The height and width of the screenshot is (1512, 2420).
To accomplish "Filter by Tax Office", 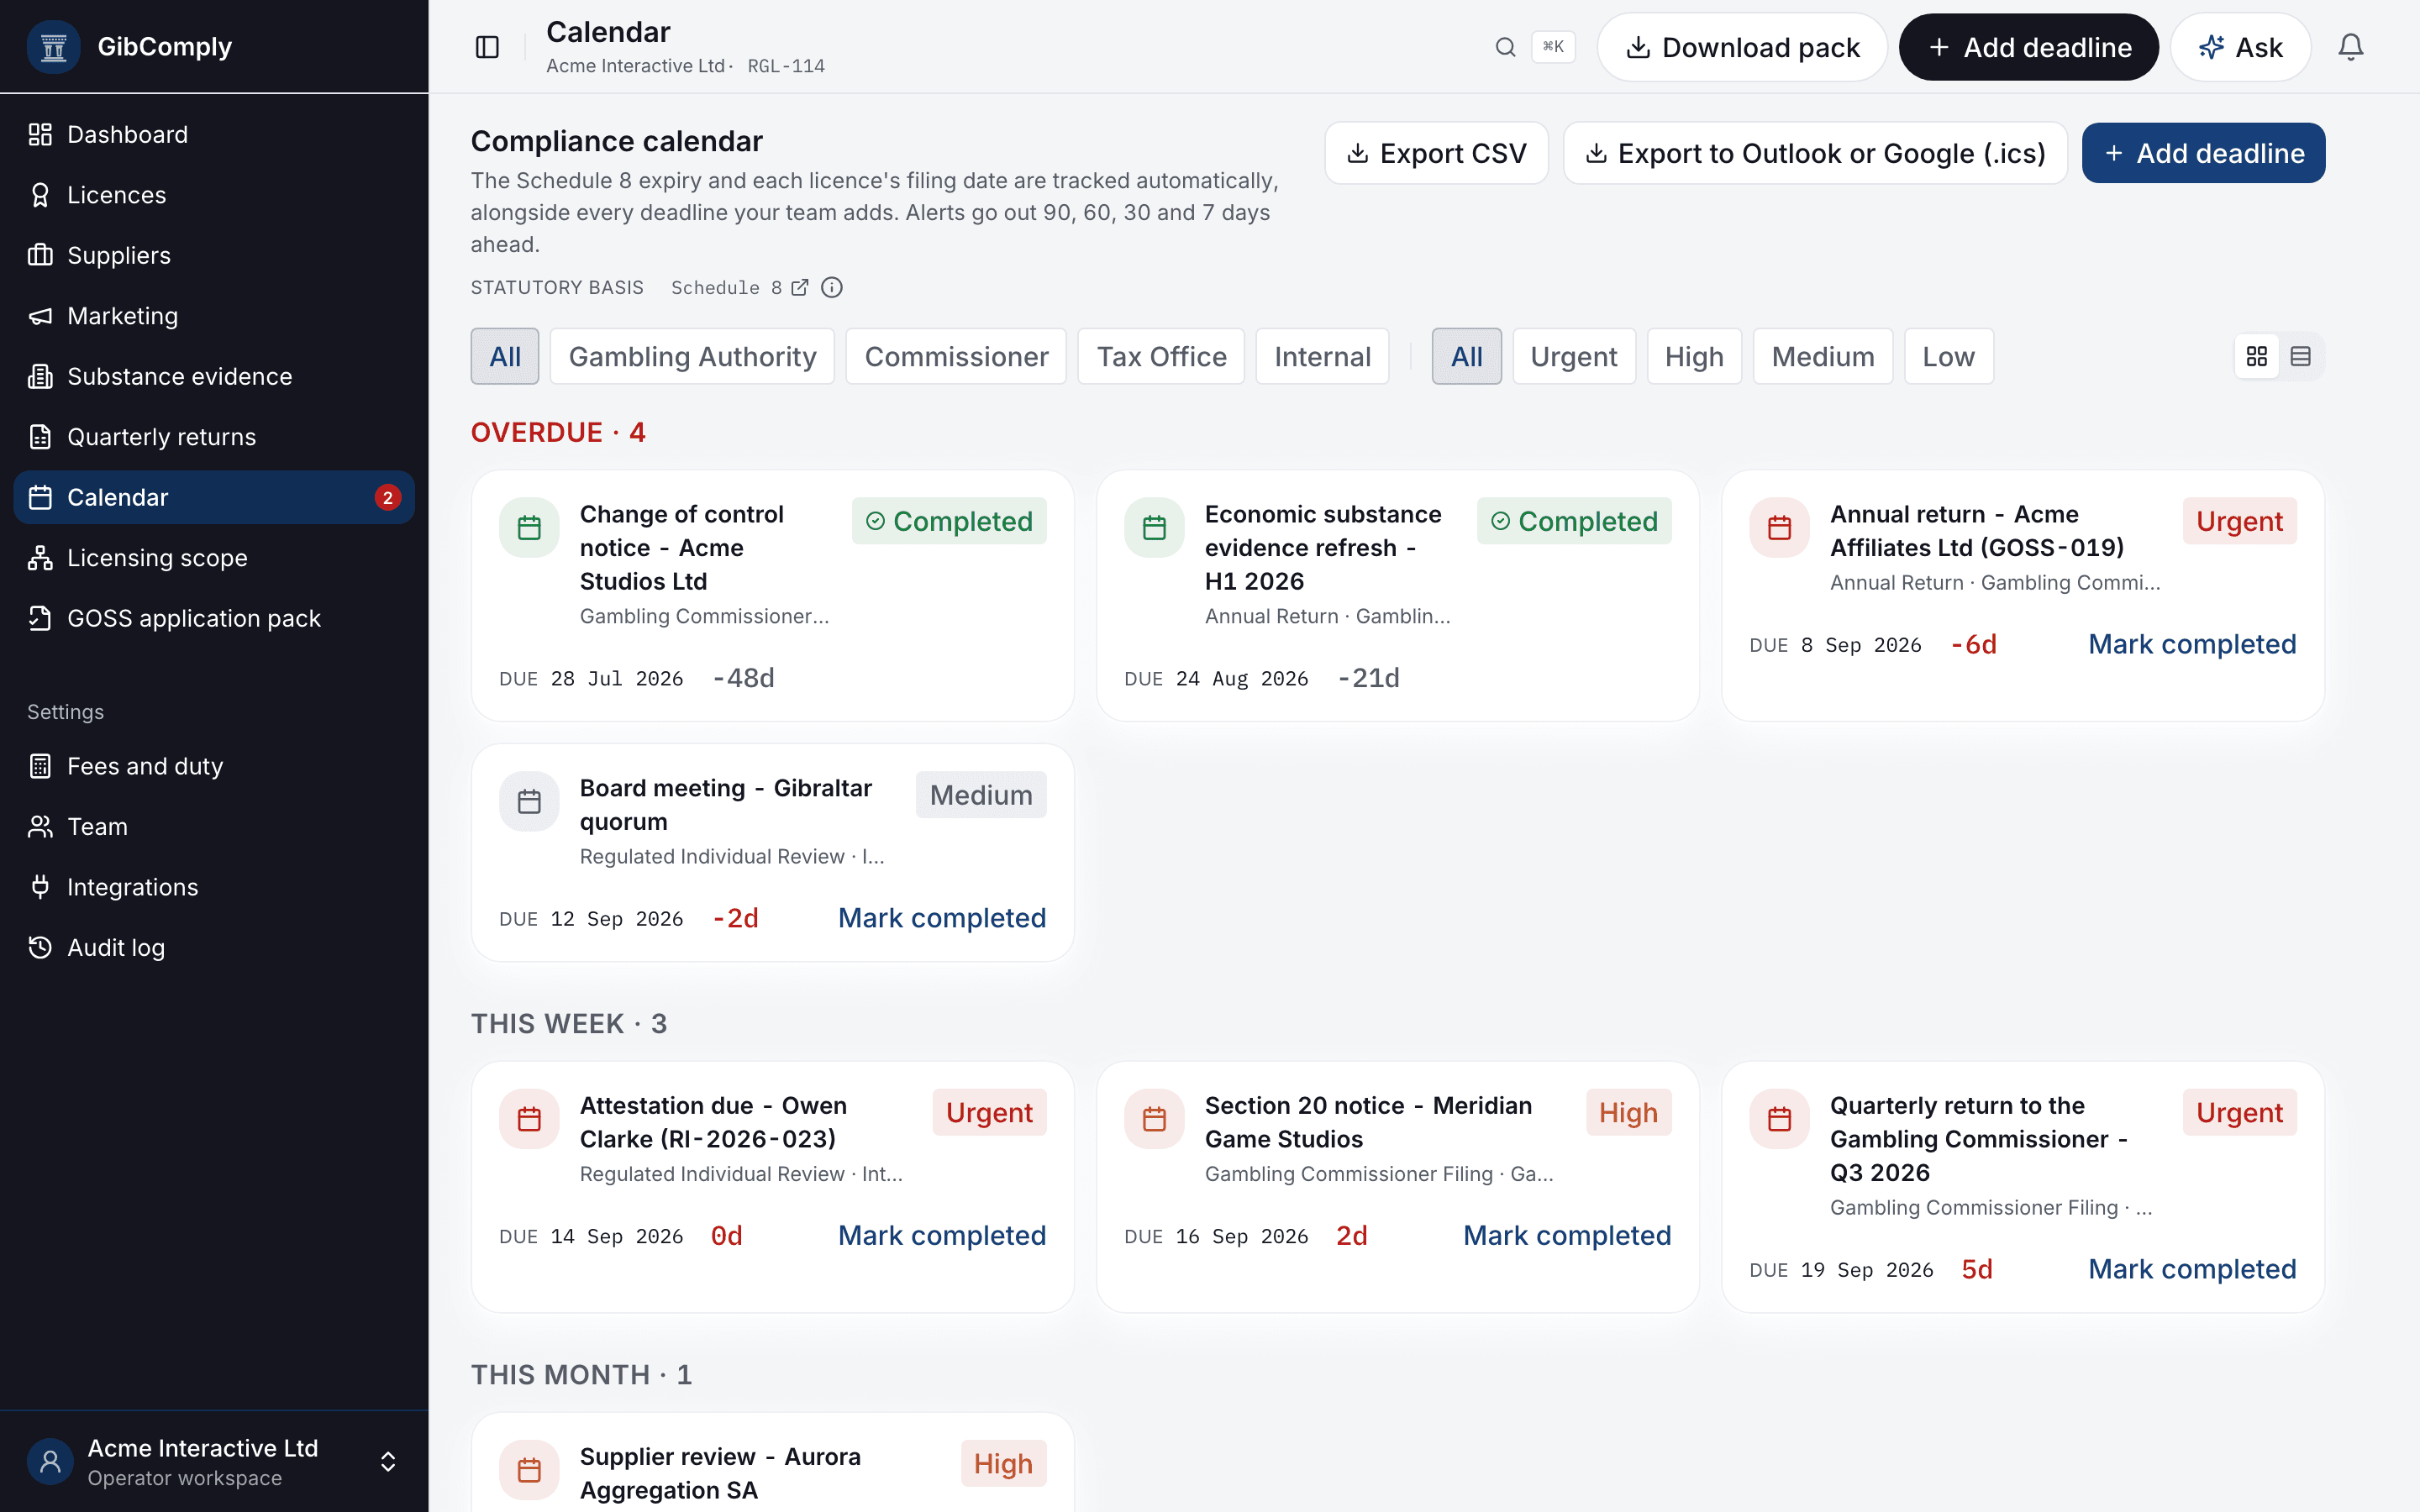I will point(1161,356).
